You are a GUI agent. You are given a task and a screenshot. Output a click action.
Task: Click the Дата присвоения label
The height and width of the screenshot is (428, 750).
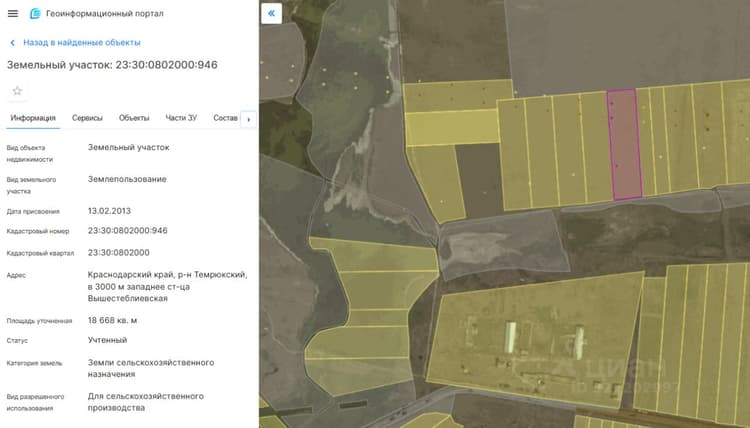(33, 211)
